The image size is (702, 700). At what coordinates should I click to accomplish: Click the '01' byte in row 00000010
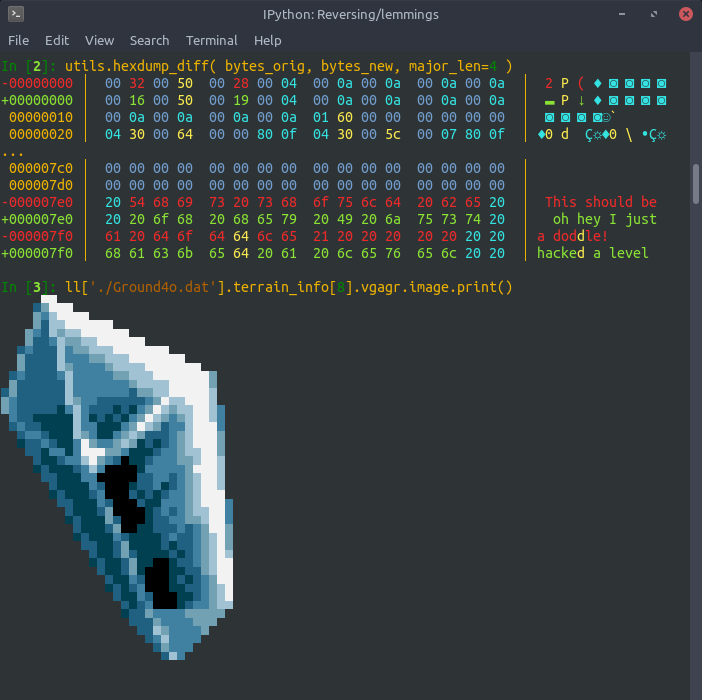click(x=321, y=117)
